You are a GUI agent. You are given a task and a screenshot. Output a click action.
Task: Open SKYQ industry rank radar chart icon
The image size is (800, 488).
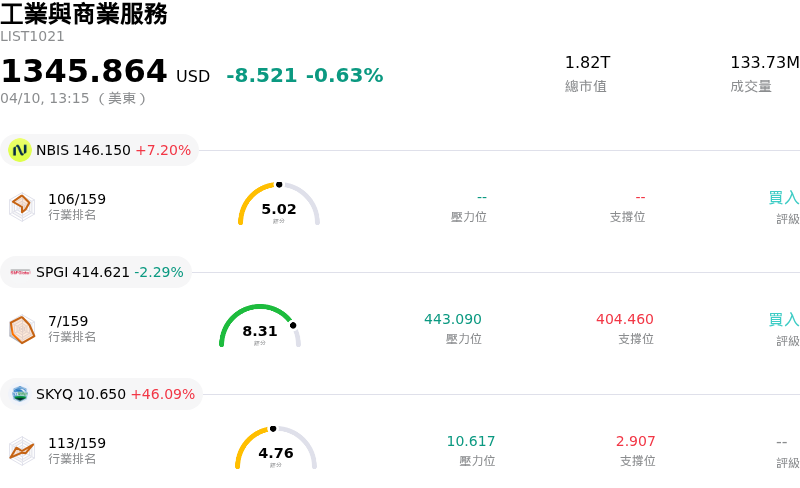tap(22, 450)
